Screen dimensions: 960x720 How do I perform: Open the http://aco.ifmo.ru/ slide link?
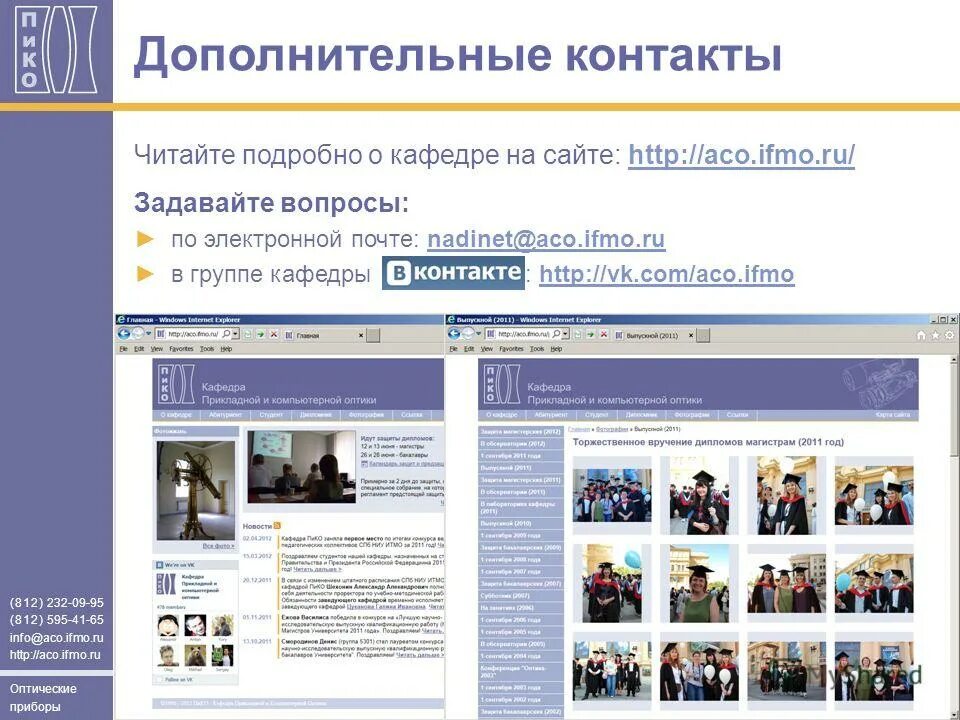coord(741,155)
